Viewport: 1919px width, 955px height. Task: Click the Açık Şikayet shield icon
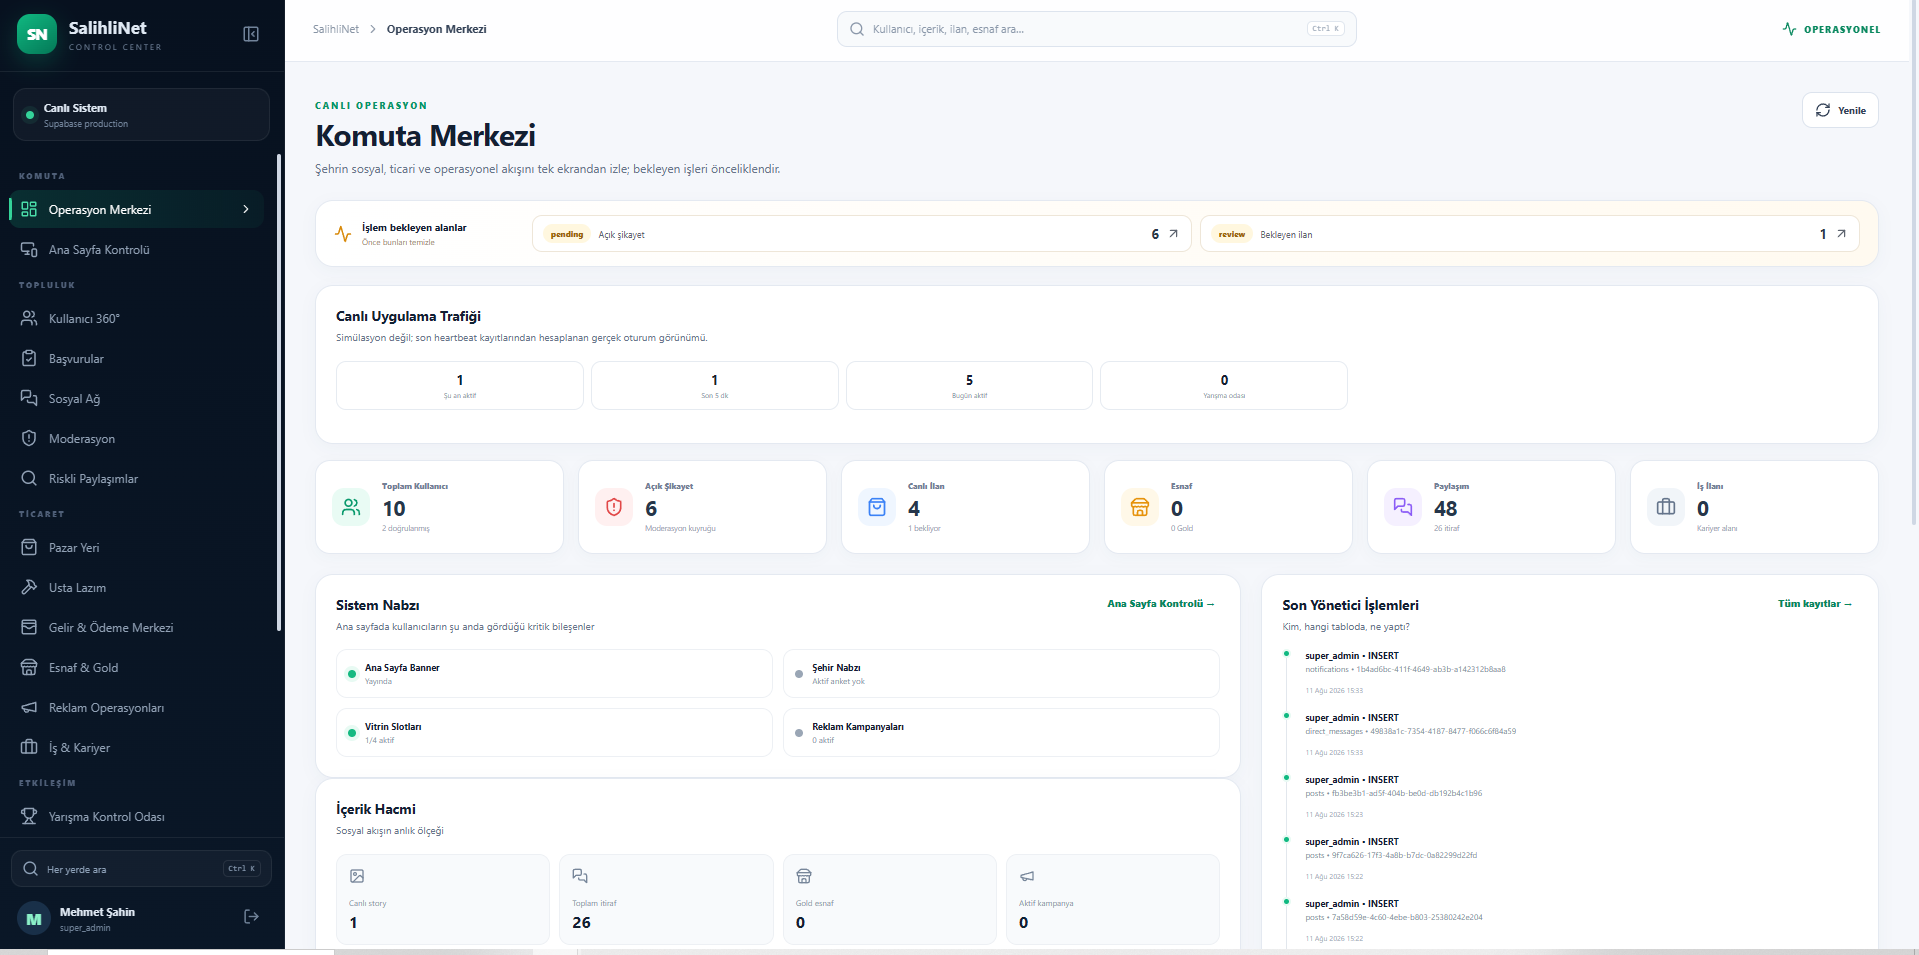click(x=614, y=507)
